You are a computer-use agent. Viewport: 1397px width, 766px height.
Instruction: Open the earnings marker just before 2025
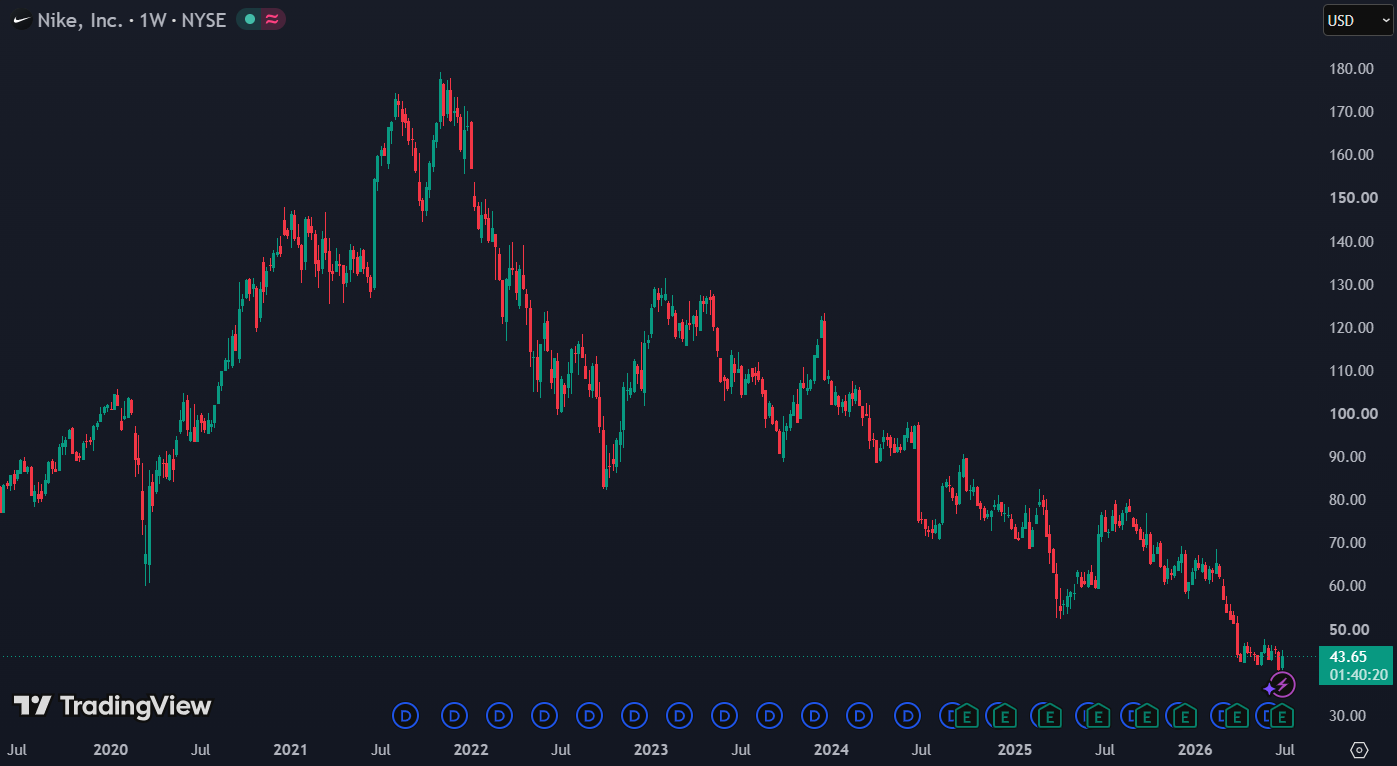[x=1006, y=715]
